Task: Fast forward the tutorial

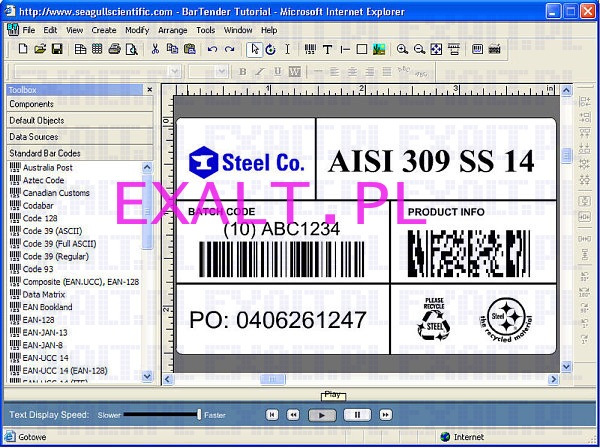Action: tap(385, 415)
